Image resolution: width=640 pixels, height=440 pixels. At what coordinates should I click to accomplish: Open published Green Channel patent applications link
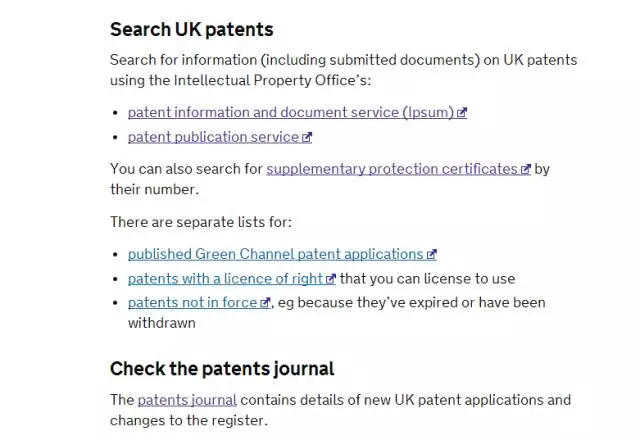pos(275,254)
